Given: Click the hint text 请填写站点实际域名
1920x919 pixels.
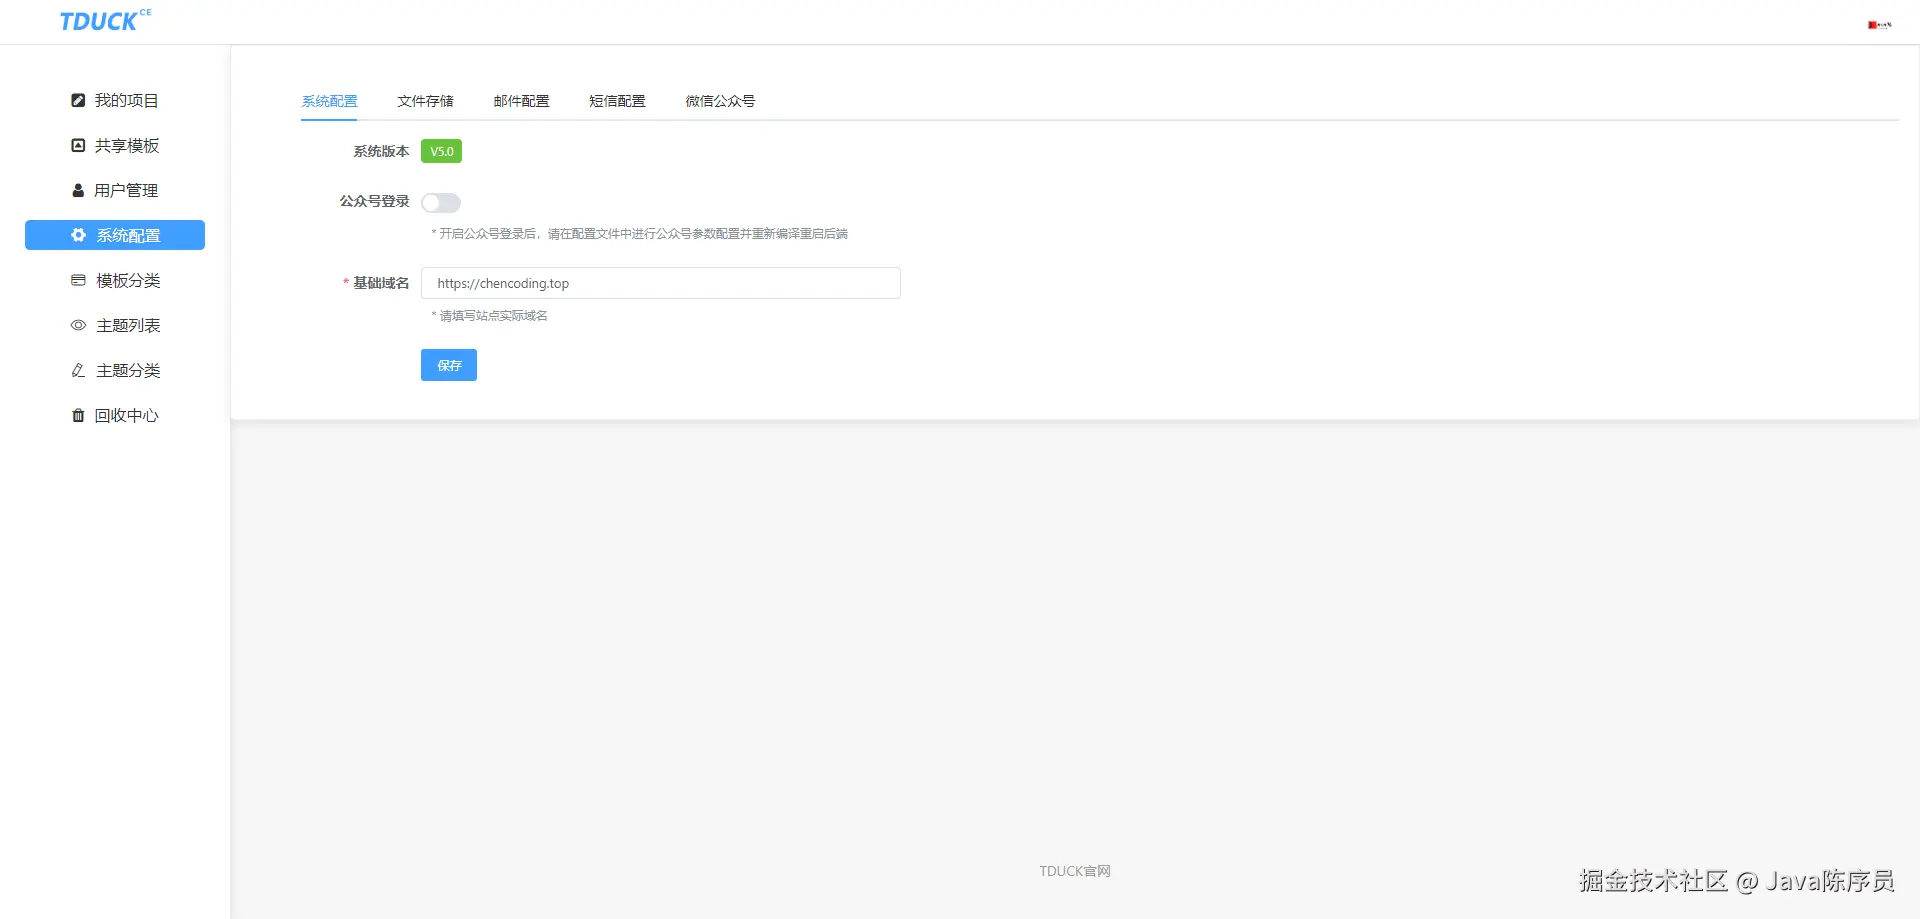Looking at the screenshot, I should (x=490, y=316).
